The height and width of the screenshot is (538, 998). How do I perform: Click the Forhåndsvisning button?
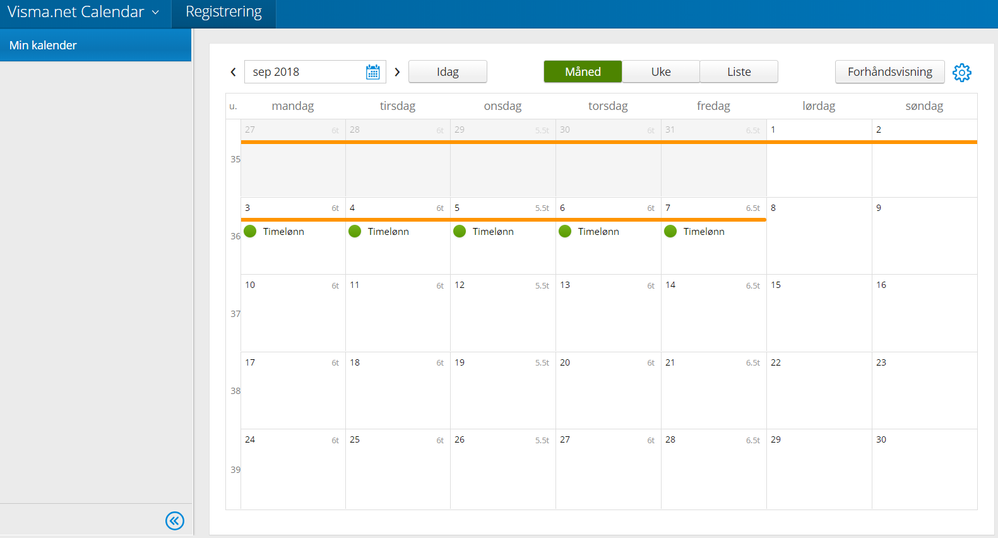coord(890,72)
